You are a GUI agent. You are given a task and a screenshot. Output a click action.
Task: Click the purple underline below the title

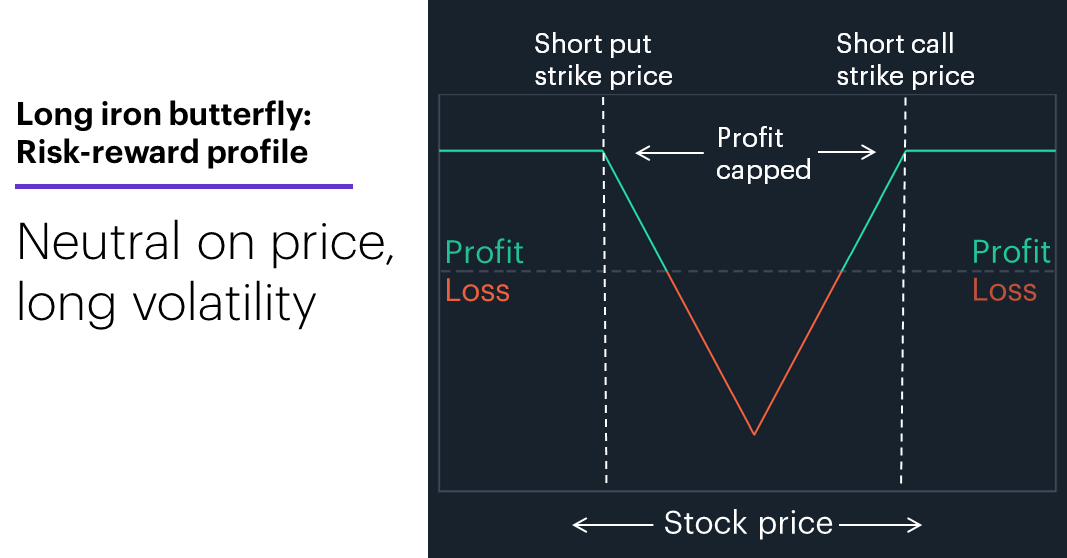pos(184,186)
